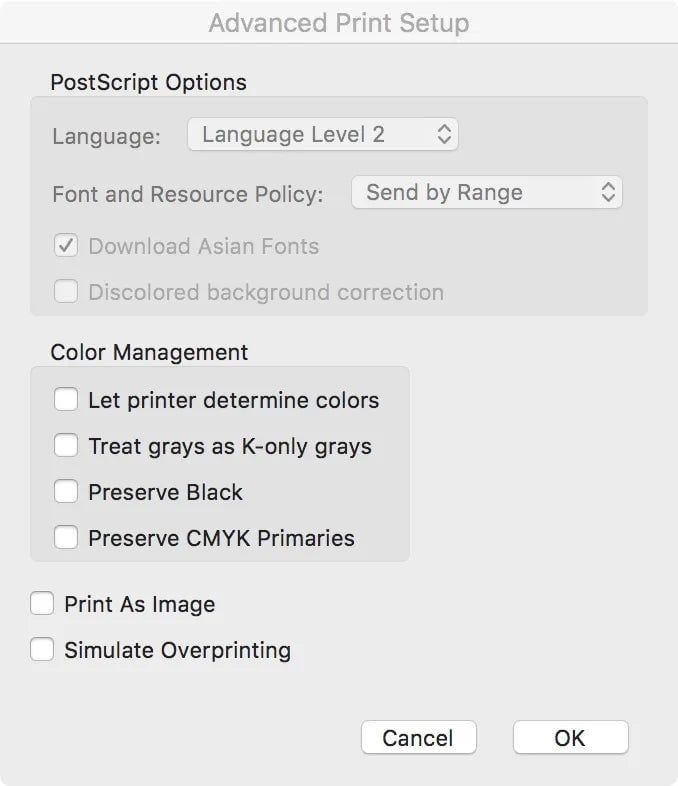Uncheck the Download Asian Fonts checkbox
Screen dimensions: 678x786
tap(66, 246)
